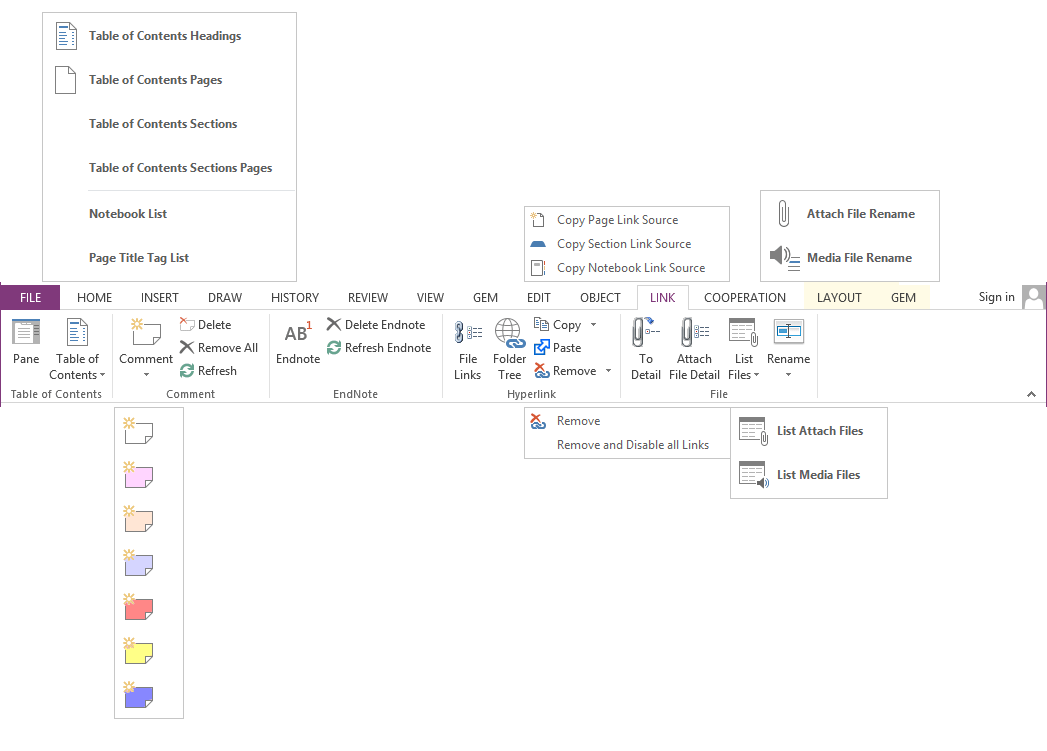Click Attach File Detail

[x=694, y=349]
